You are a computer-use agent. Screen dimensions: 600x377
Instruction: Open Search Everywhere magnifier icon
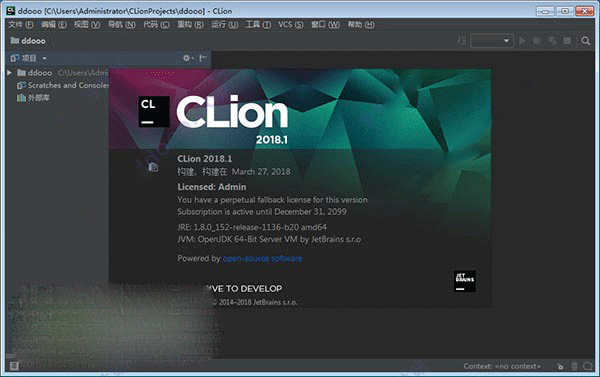tap(585, 41)
